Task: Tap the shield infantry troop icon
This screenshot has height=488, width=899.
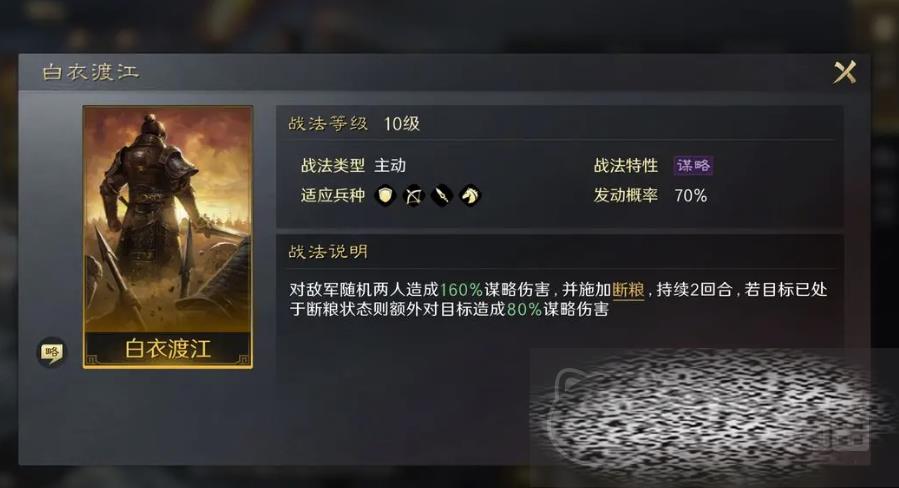Action: 385,196
